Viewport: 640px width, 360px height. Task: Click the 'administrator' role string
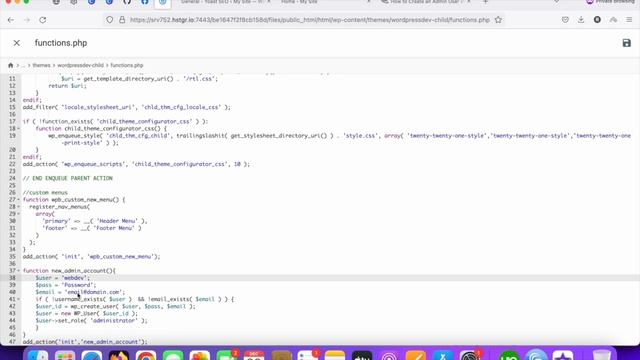click(113, 321)
